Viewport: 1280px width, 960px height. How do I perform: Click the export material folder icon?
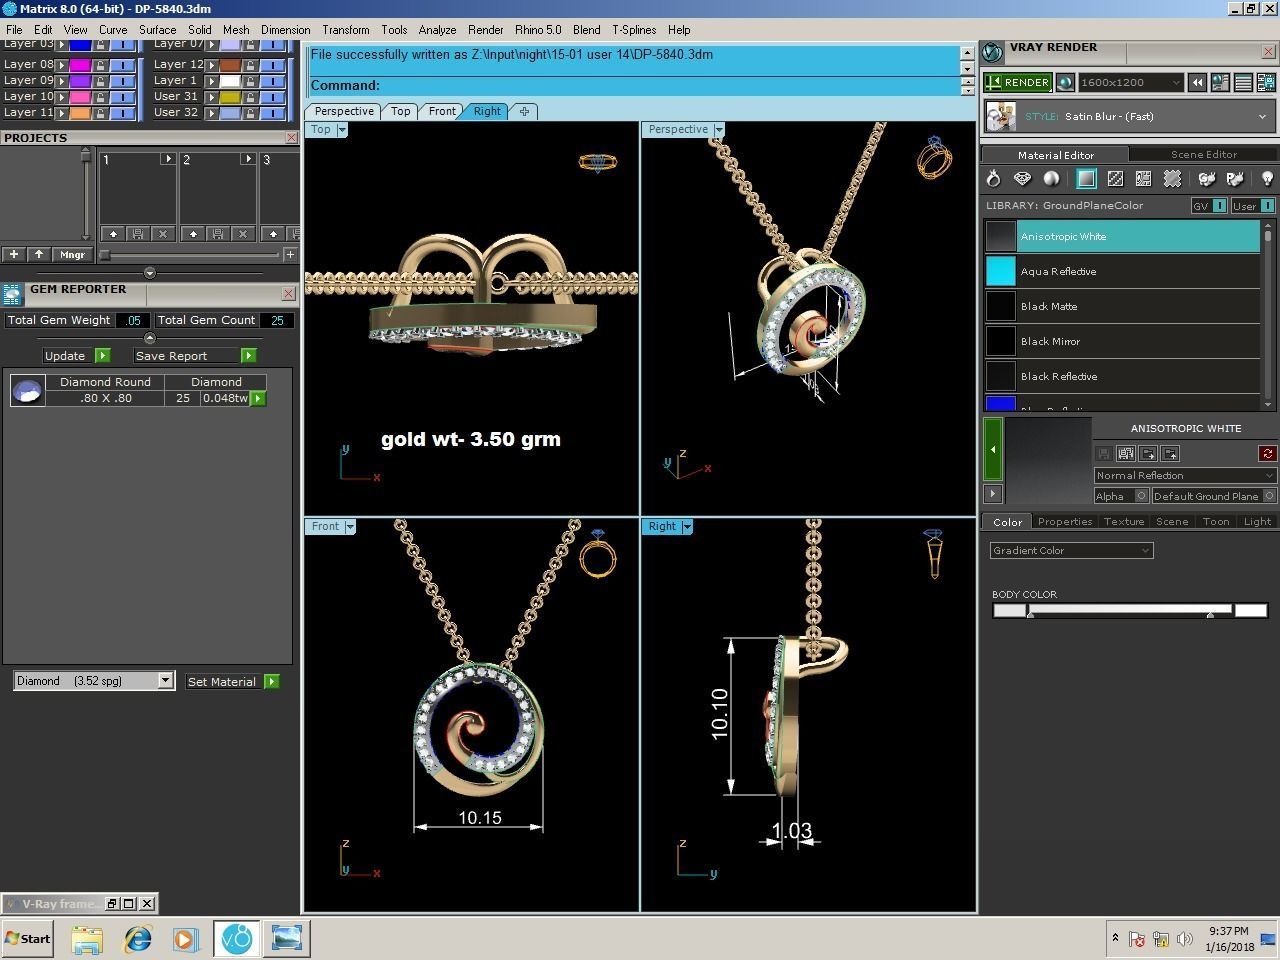click(1170, 453)
